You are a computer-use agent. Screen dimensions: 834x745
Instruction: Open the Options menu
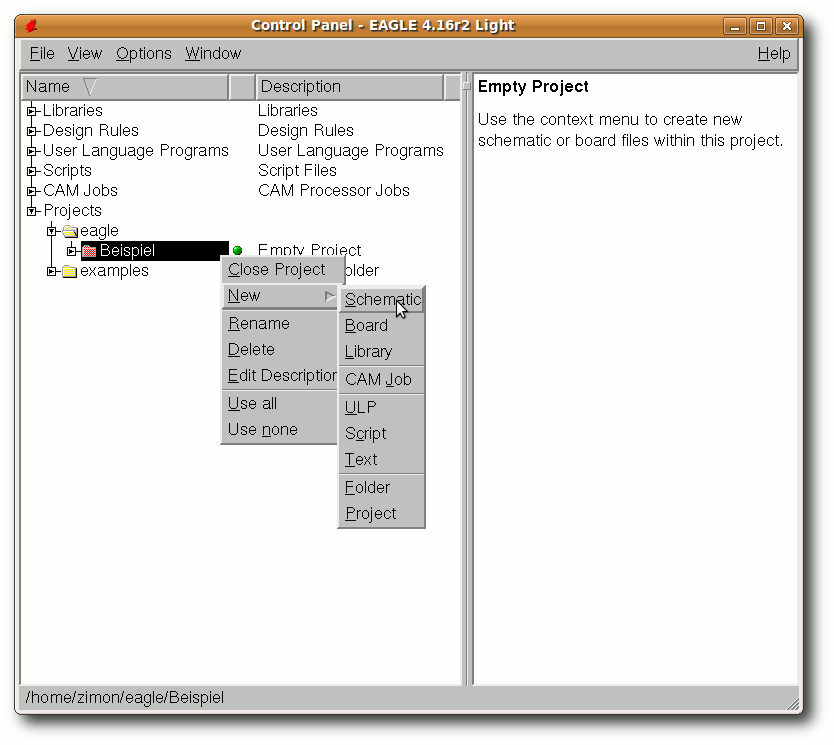click(144, 54)
